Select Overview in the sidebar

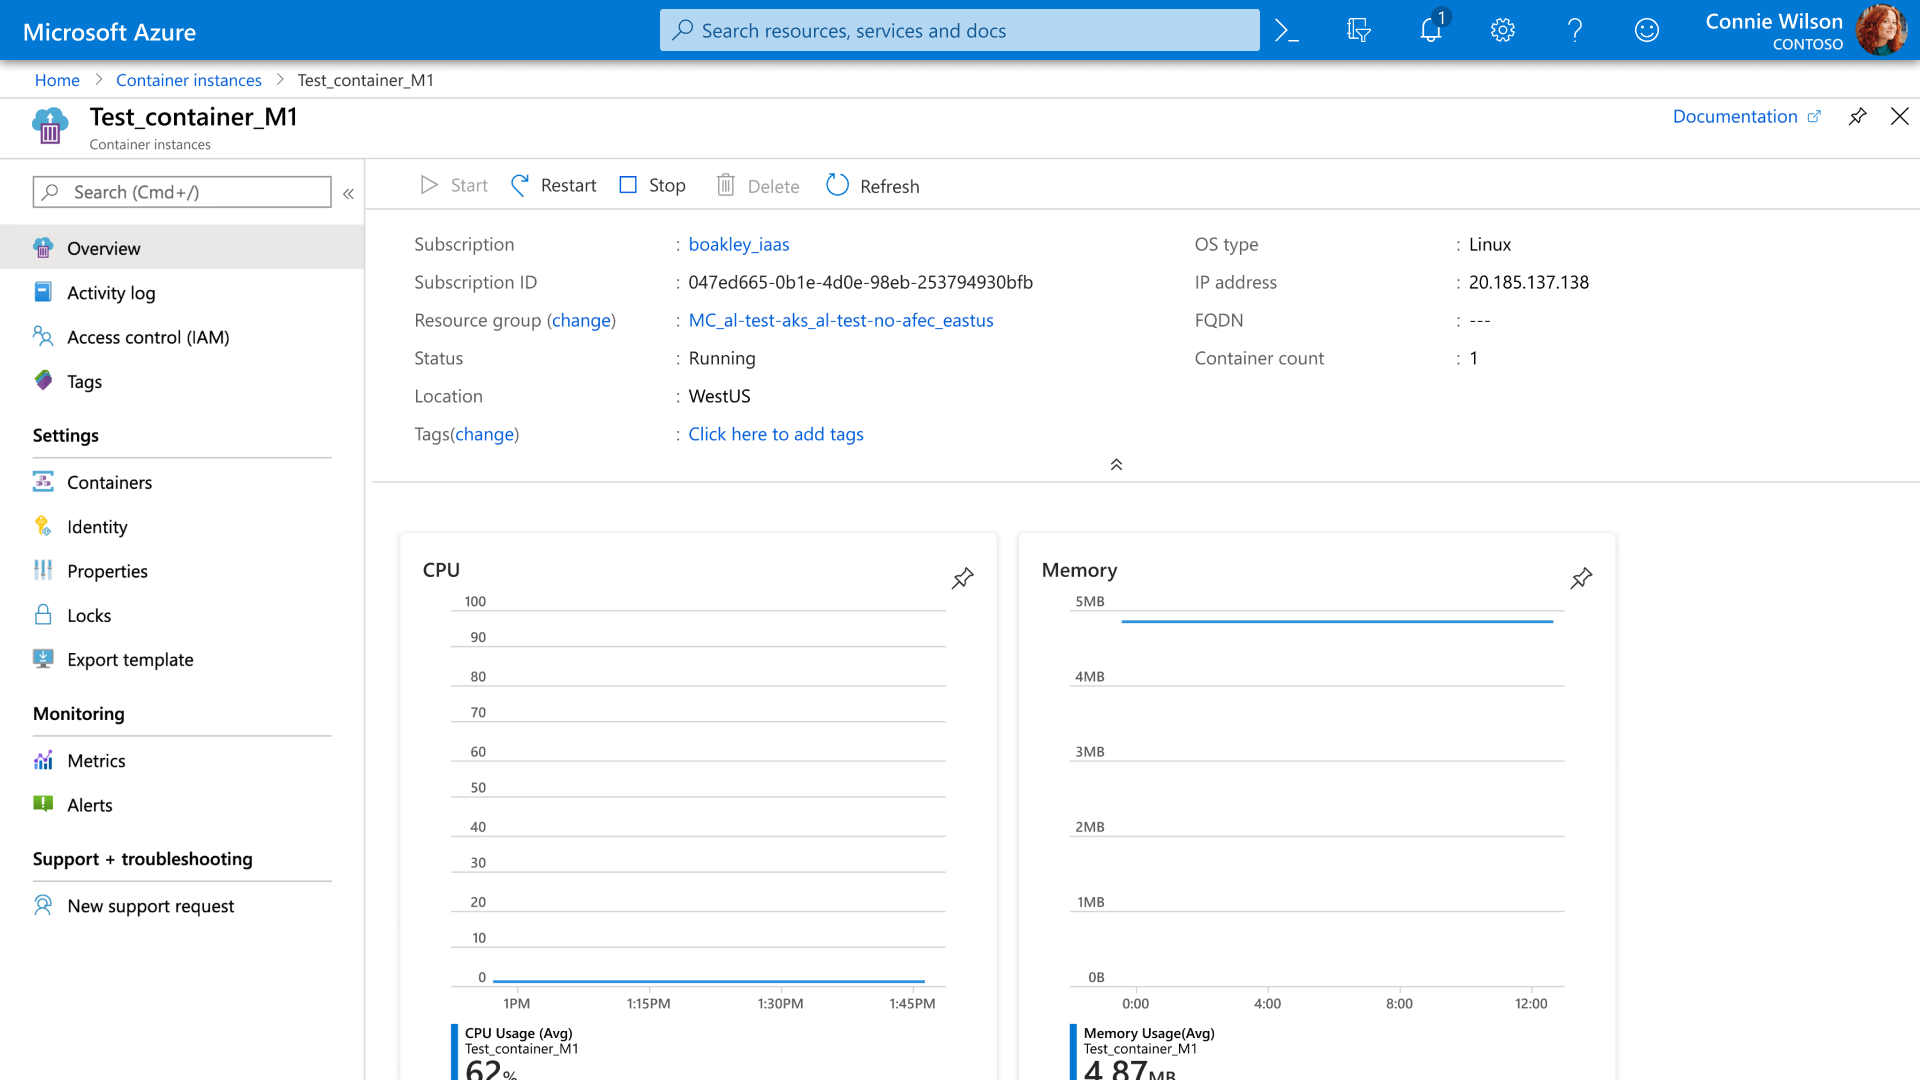[x=182, y=248]
